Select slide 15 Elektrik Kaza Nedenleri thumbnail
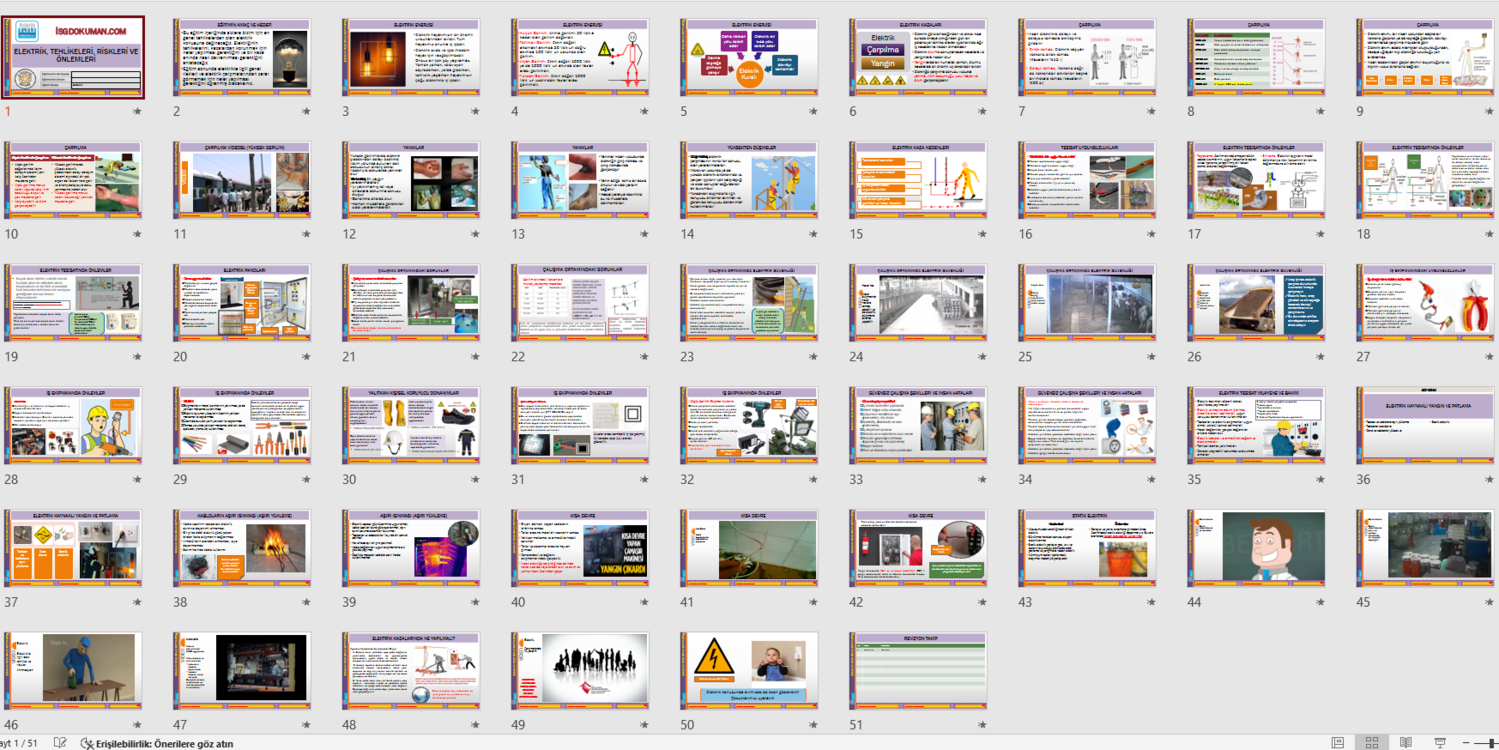The width and height of the screenshot is (1499, 750). [918, 180]
